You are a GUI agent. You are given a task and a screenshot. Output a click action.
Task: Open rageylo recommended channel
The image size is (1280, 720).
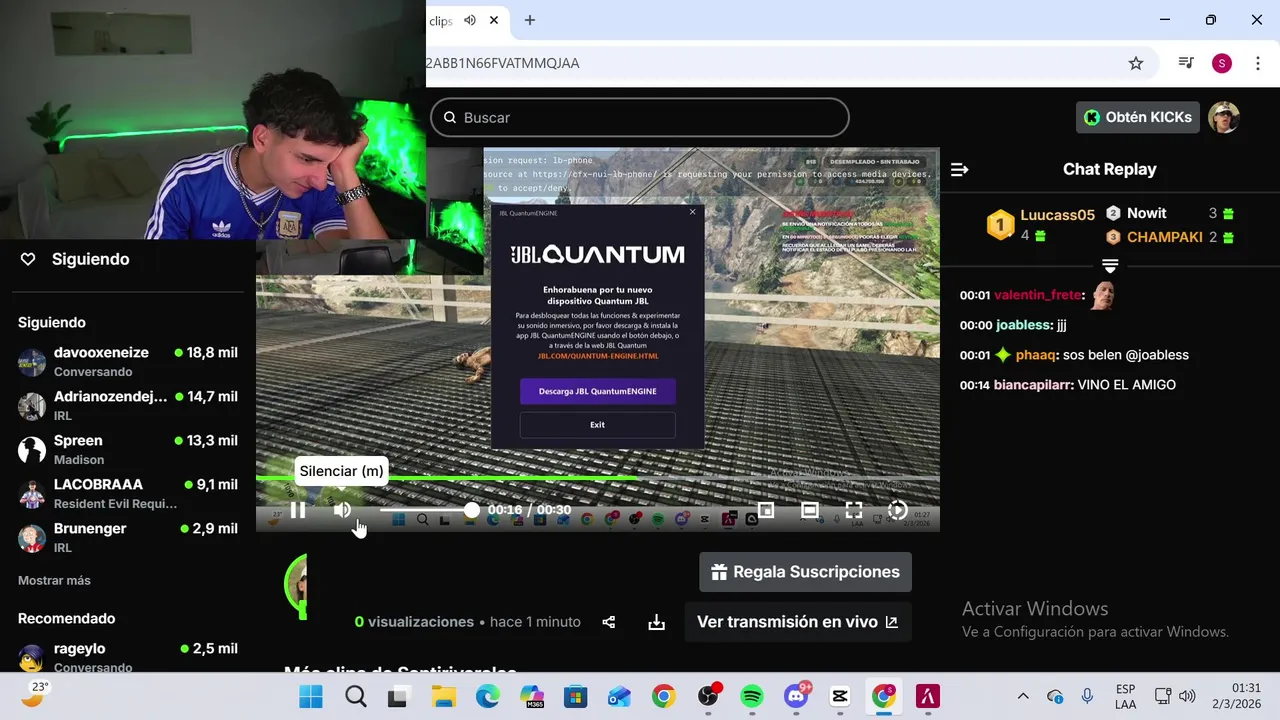coord(128,657)
